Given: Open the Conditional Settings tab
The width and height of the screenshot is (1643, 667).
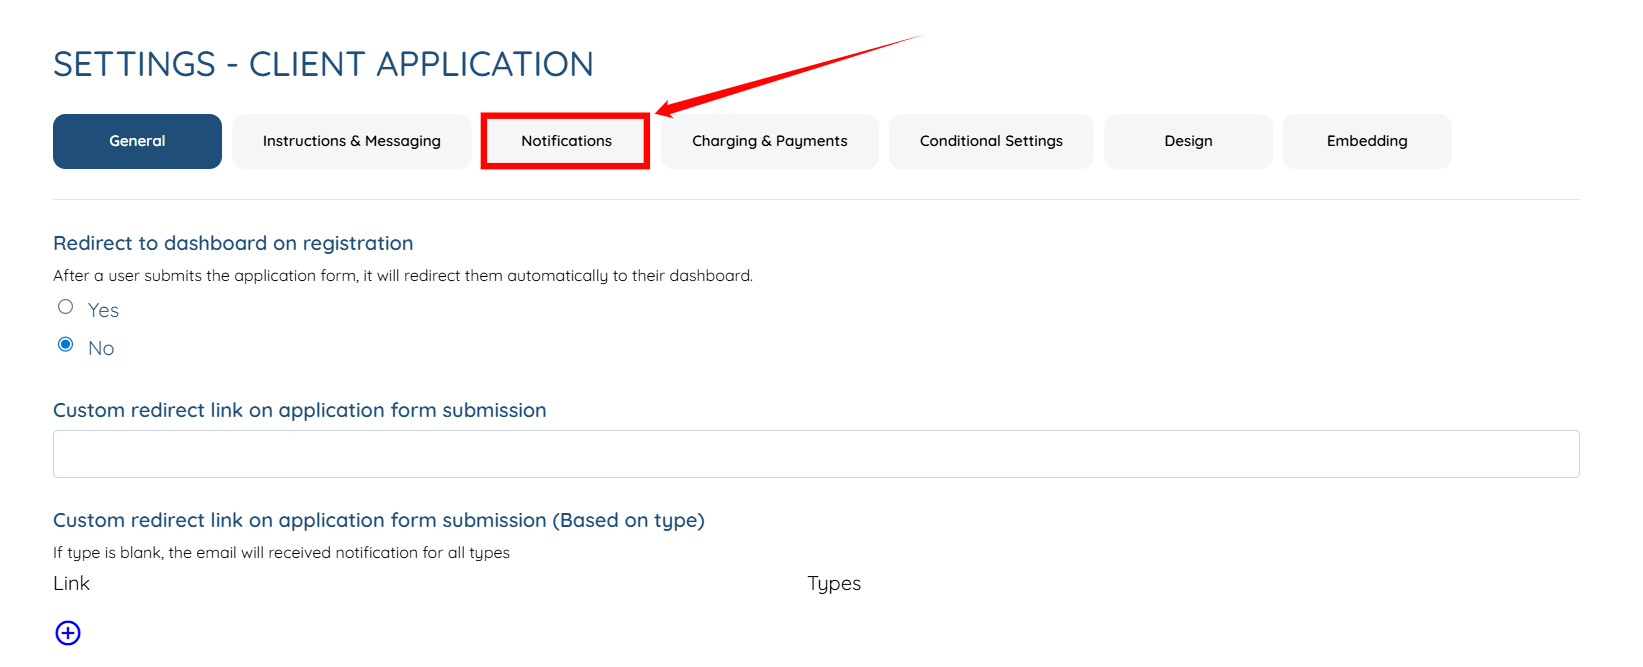Looking at the screenshot, I should pos(991,141).
